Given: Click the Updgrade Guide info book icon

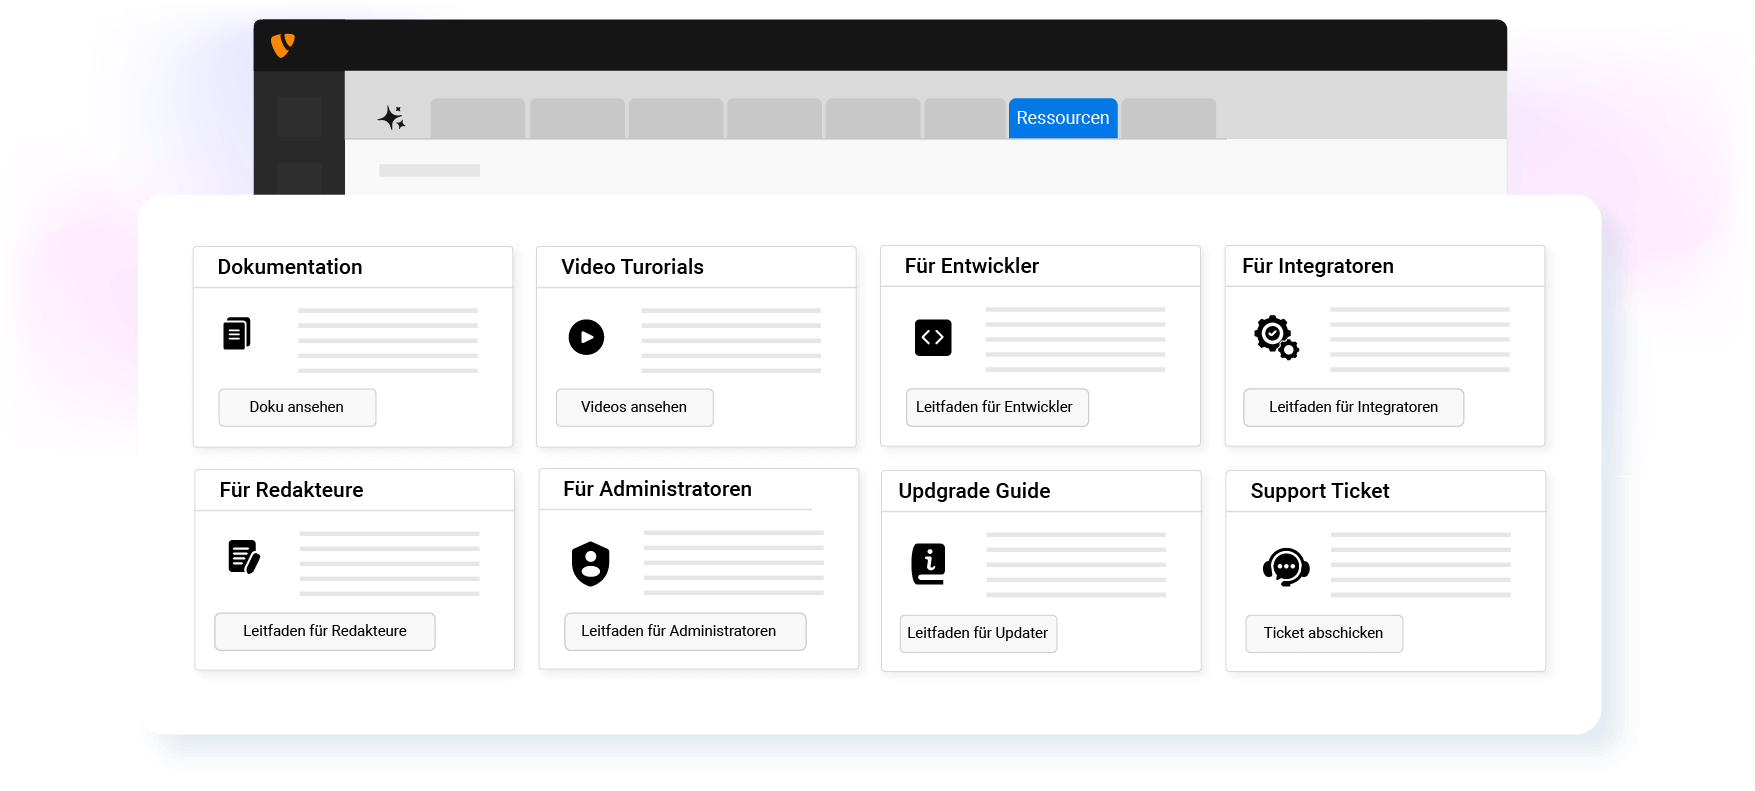Looking at the screenshot, I should click(x=929, y=564).
